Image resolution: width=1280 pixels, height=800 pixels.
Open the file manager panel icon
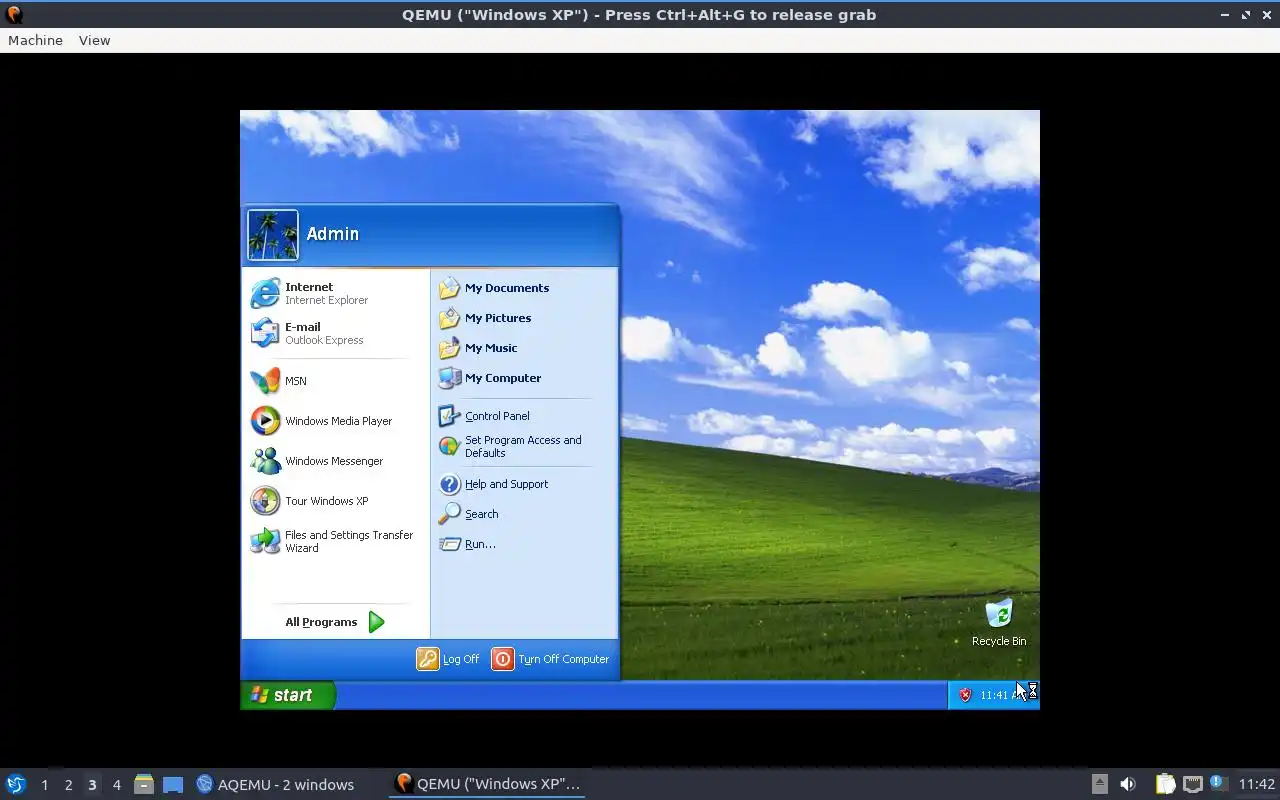coord(144,784)
